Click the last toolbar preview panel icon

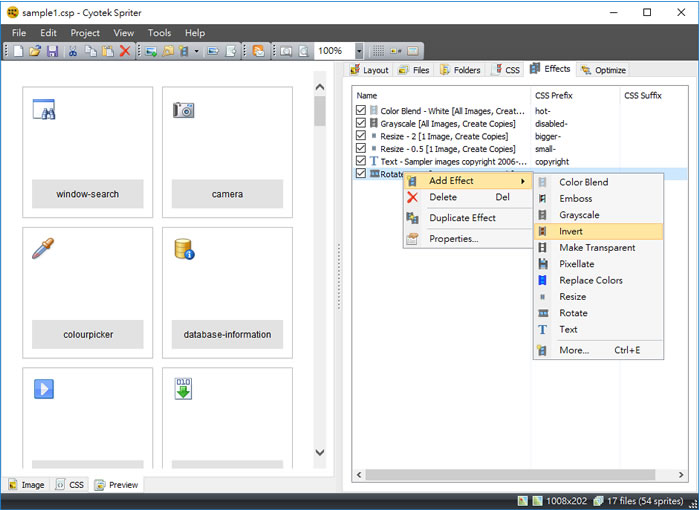413,51
